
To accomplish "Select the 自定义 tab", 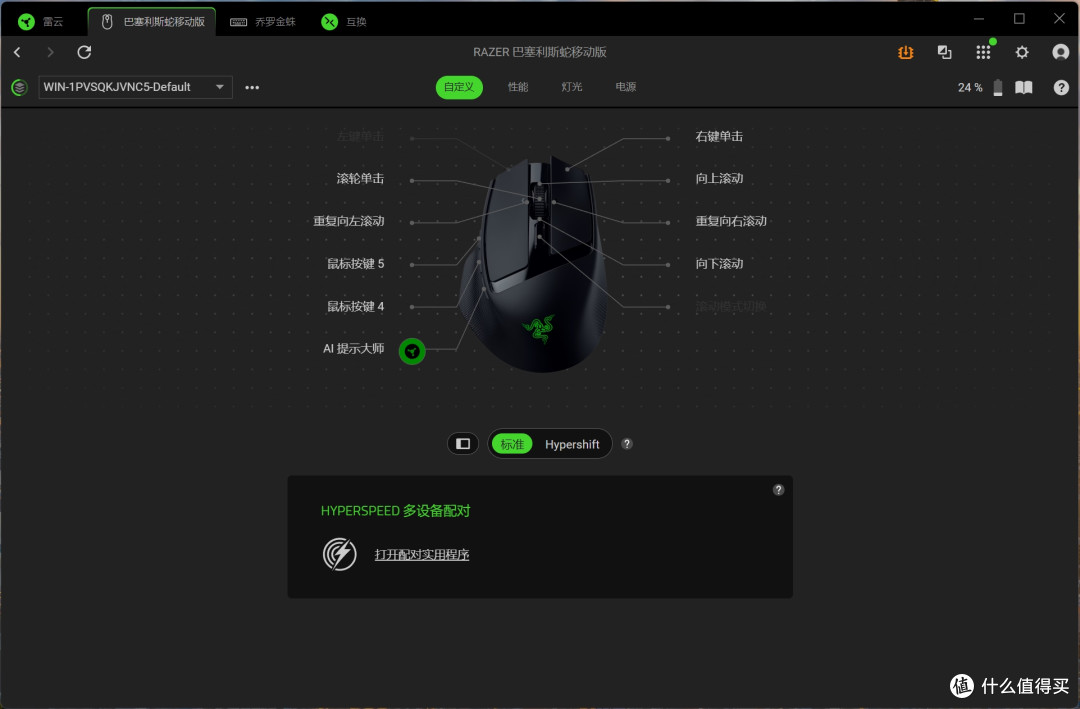I will point(459,88).
